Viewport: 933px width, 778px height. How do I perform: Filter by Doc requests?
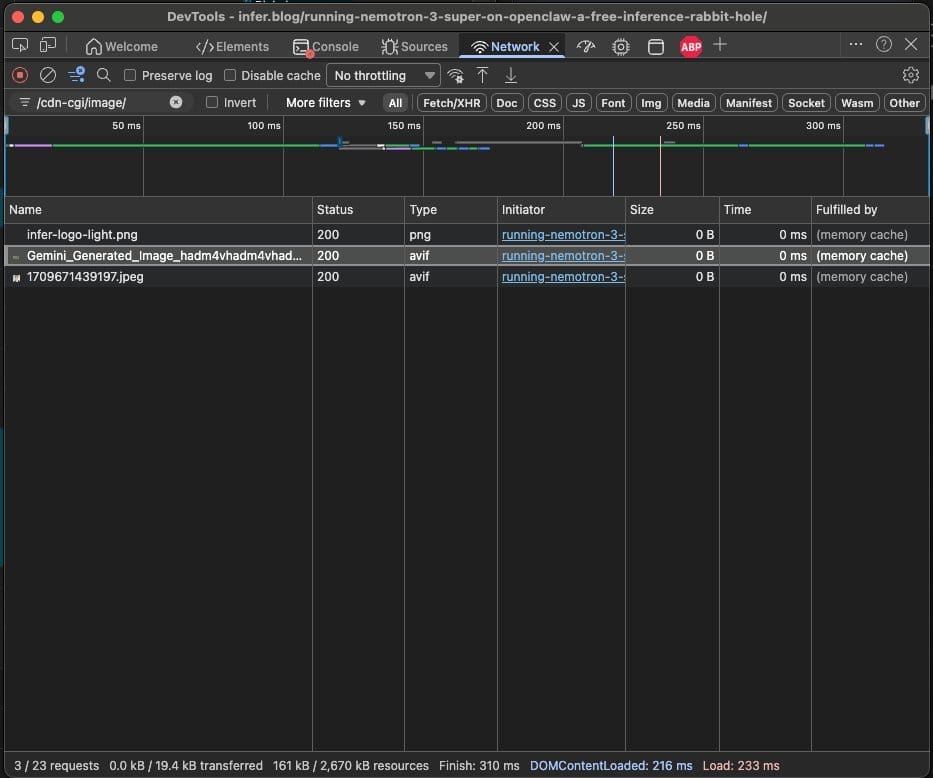coord(506,103)
